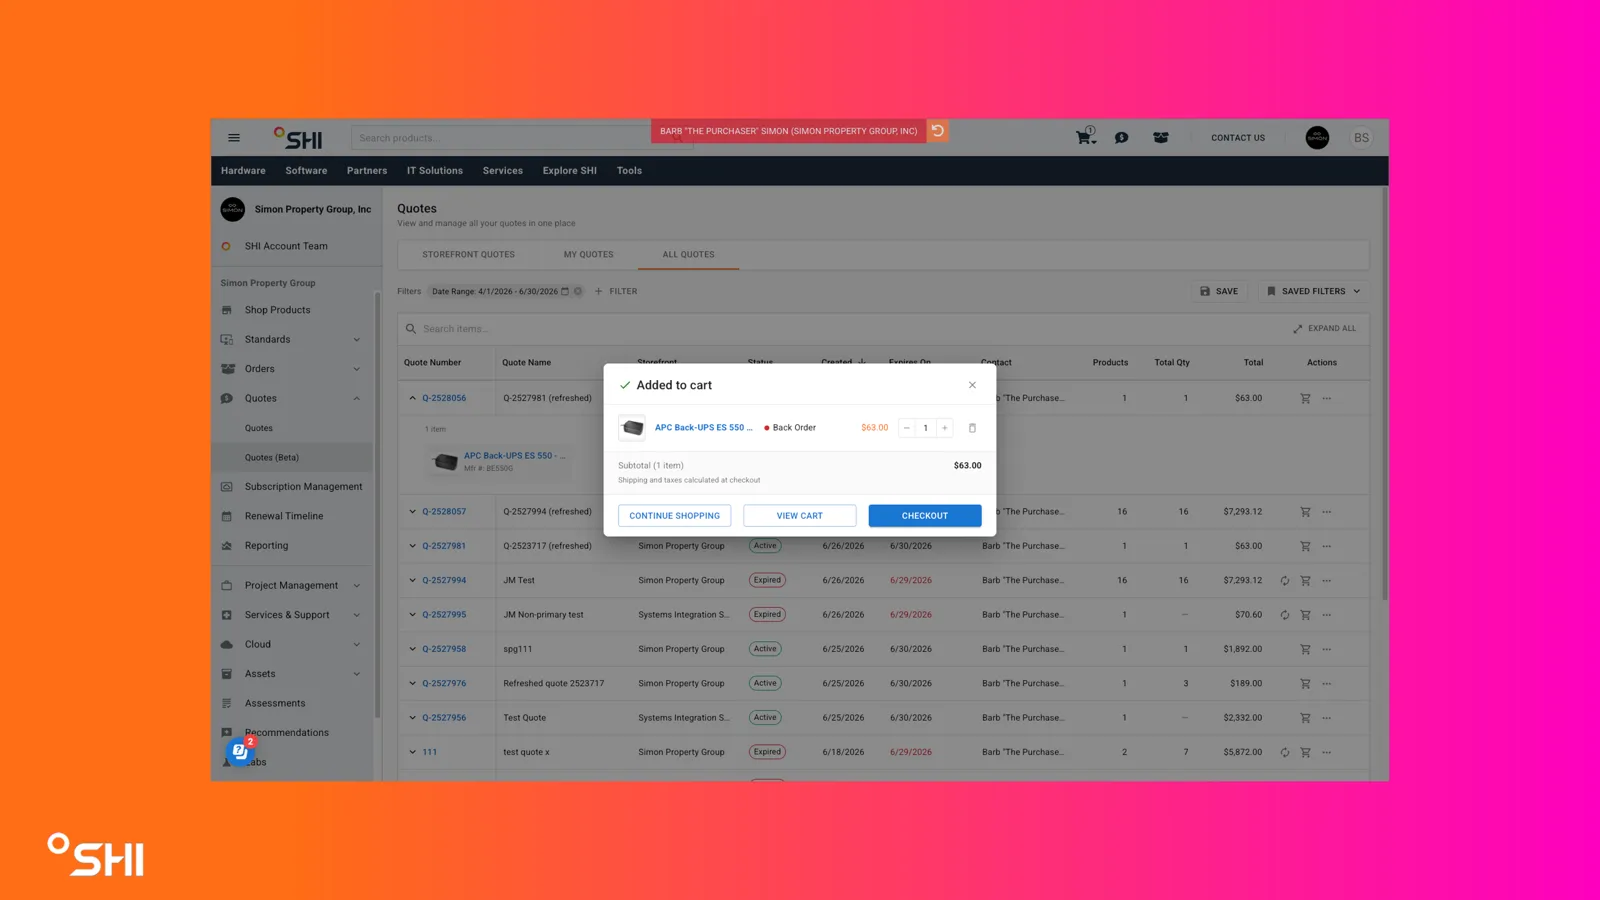Open more actions for quote Q-2528056
The image size is (1600, 900).
click(x=1327, y=398)
